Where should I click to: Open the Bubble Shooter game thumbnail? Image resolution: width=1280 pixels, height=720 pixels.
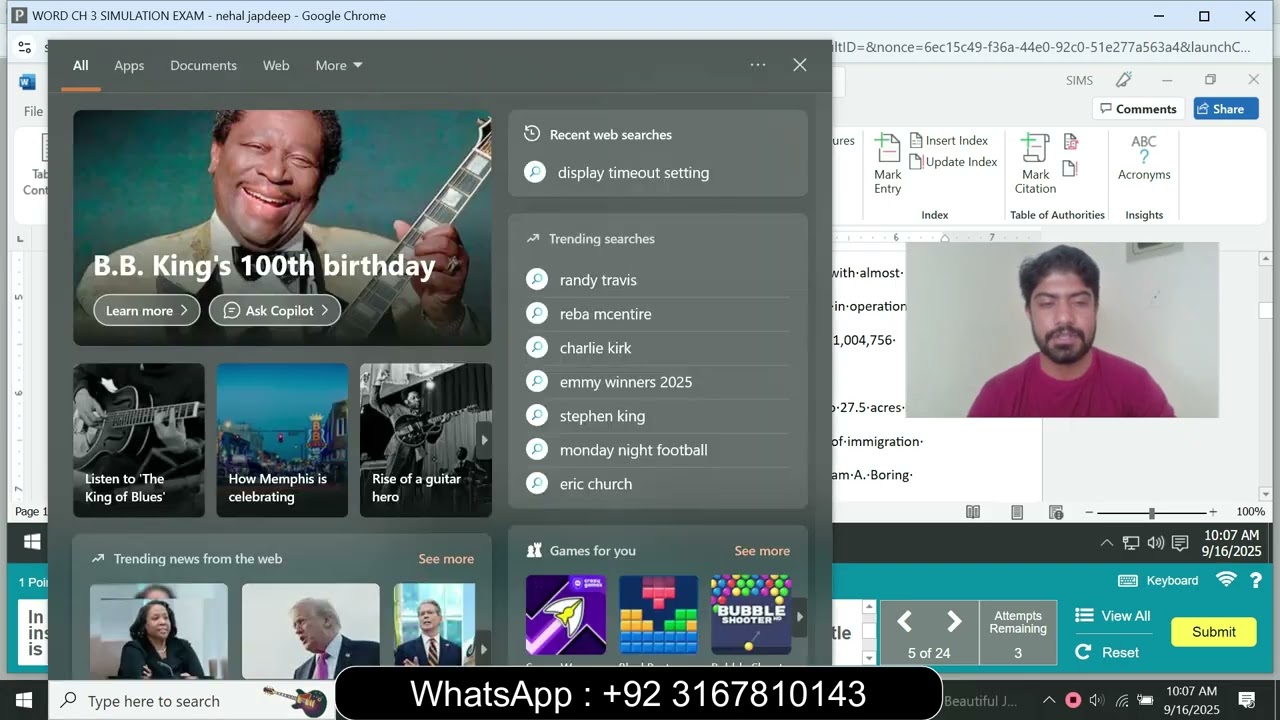point(751,615)
